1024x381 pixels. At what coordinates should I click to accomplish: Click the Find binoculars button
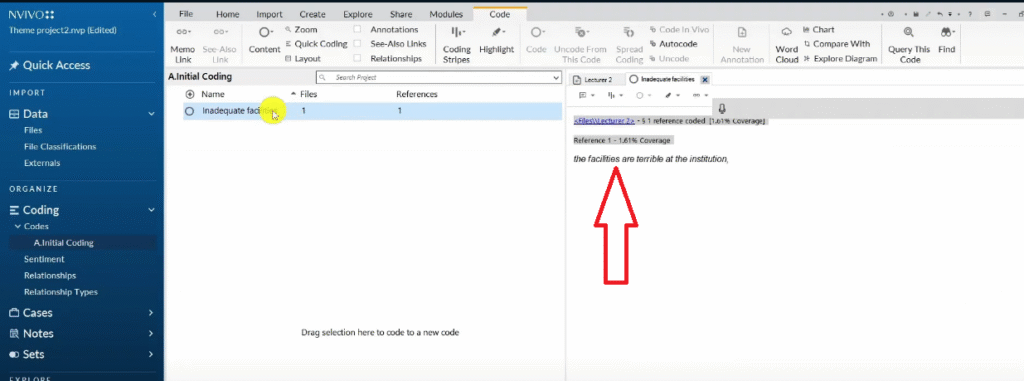point(946,41)
